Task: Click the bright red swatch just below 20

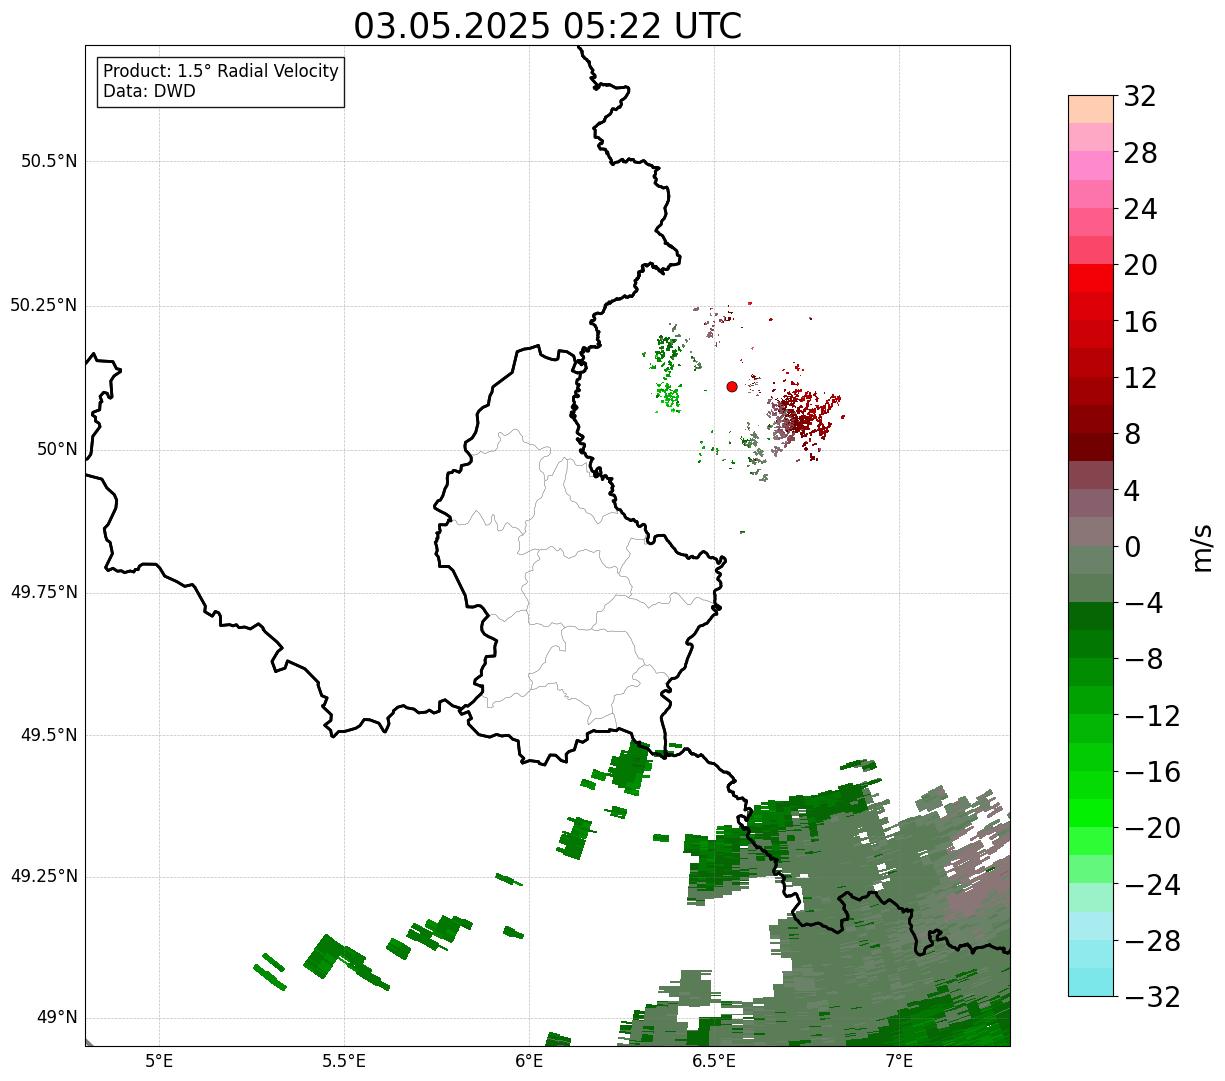Action: (x=1091, y=278)
